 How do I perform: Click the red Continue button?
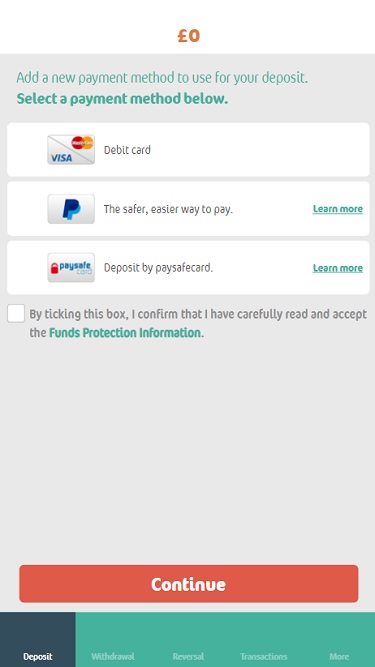pos(189,584)
